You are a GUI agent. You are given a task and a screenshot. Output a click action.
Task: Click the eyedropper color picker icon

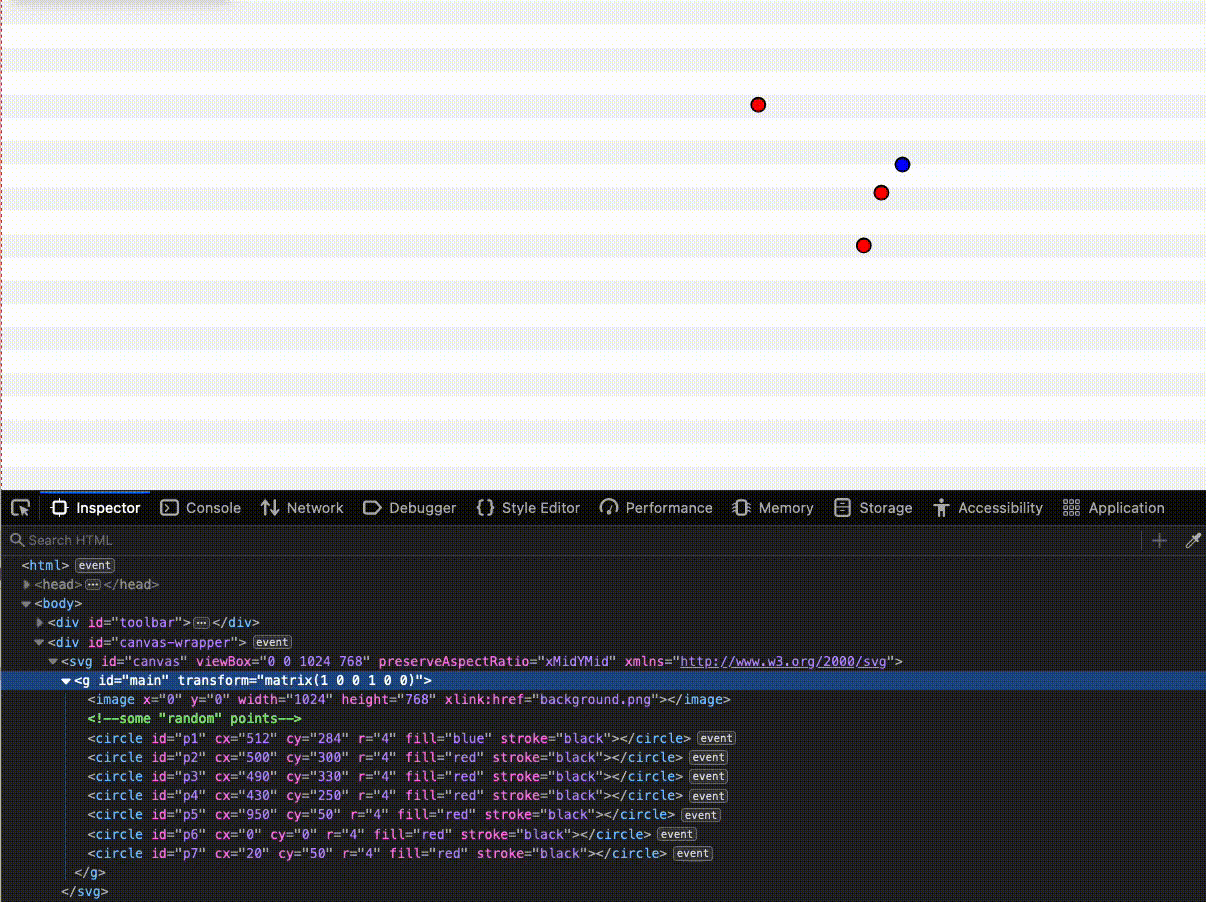(1193, 540)
